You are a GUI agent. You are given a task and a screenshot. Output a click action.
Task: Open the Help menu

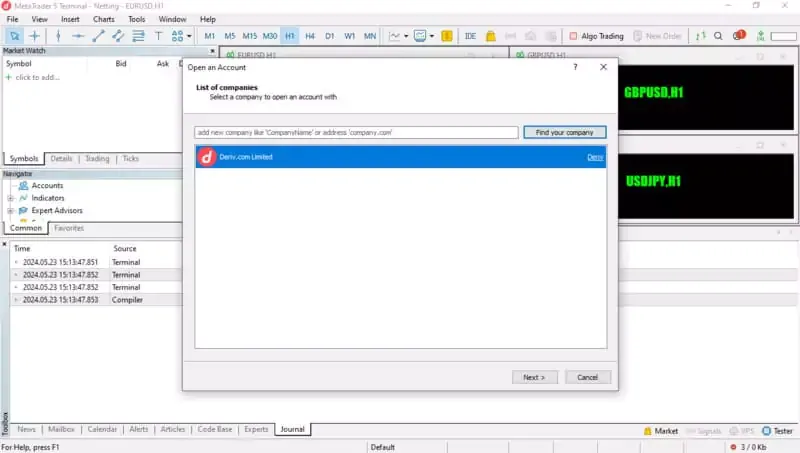pos(208,19)
